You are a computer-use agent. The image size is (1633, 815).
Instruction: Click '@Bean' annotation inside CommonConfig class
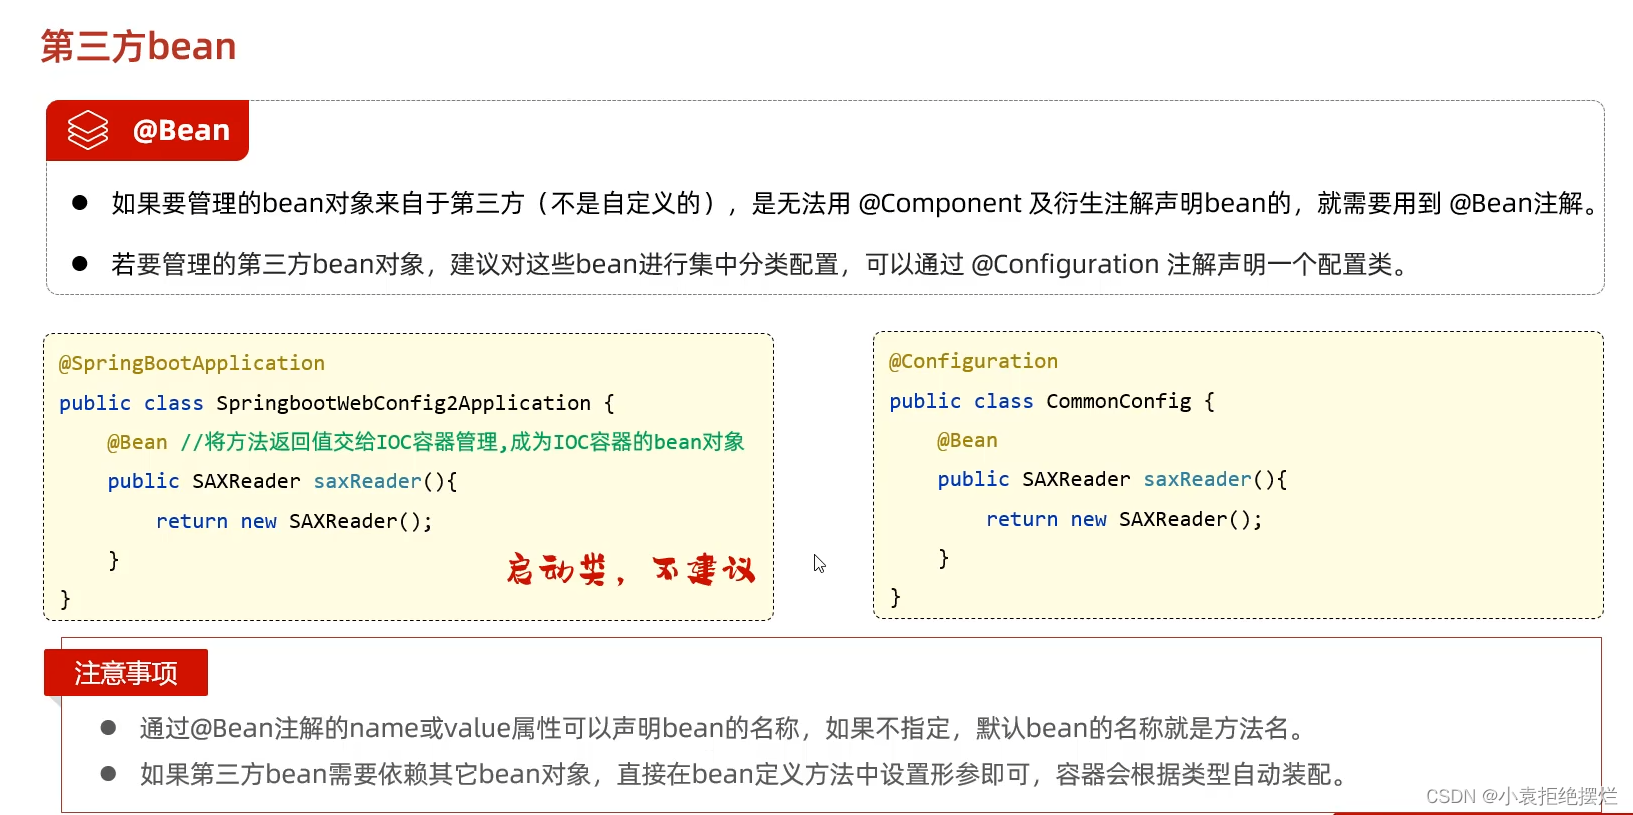tap(967, 440)
